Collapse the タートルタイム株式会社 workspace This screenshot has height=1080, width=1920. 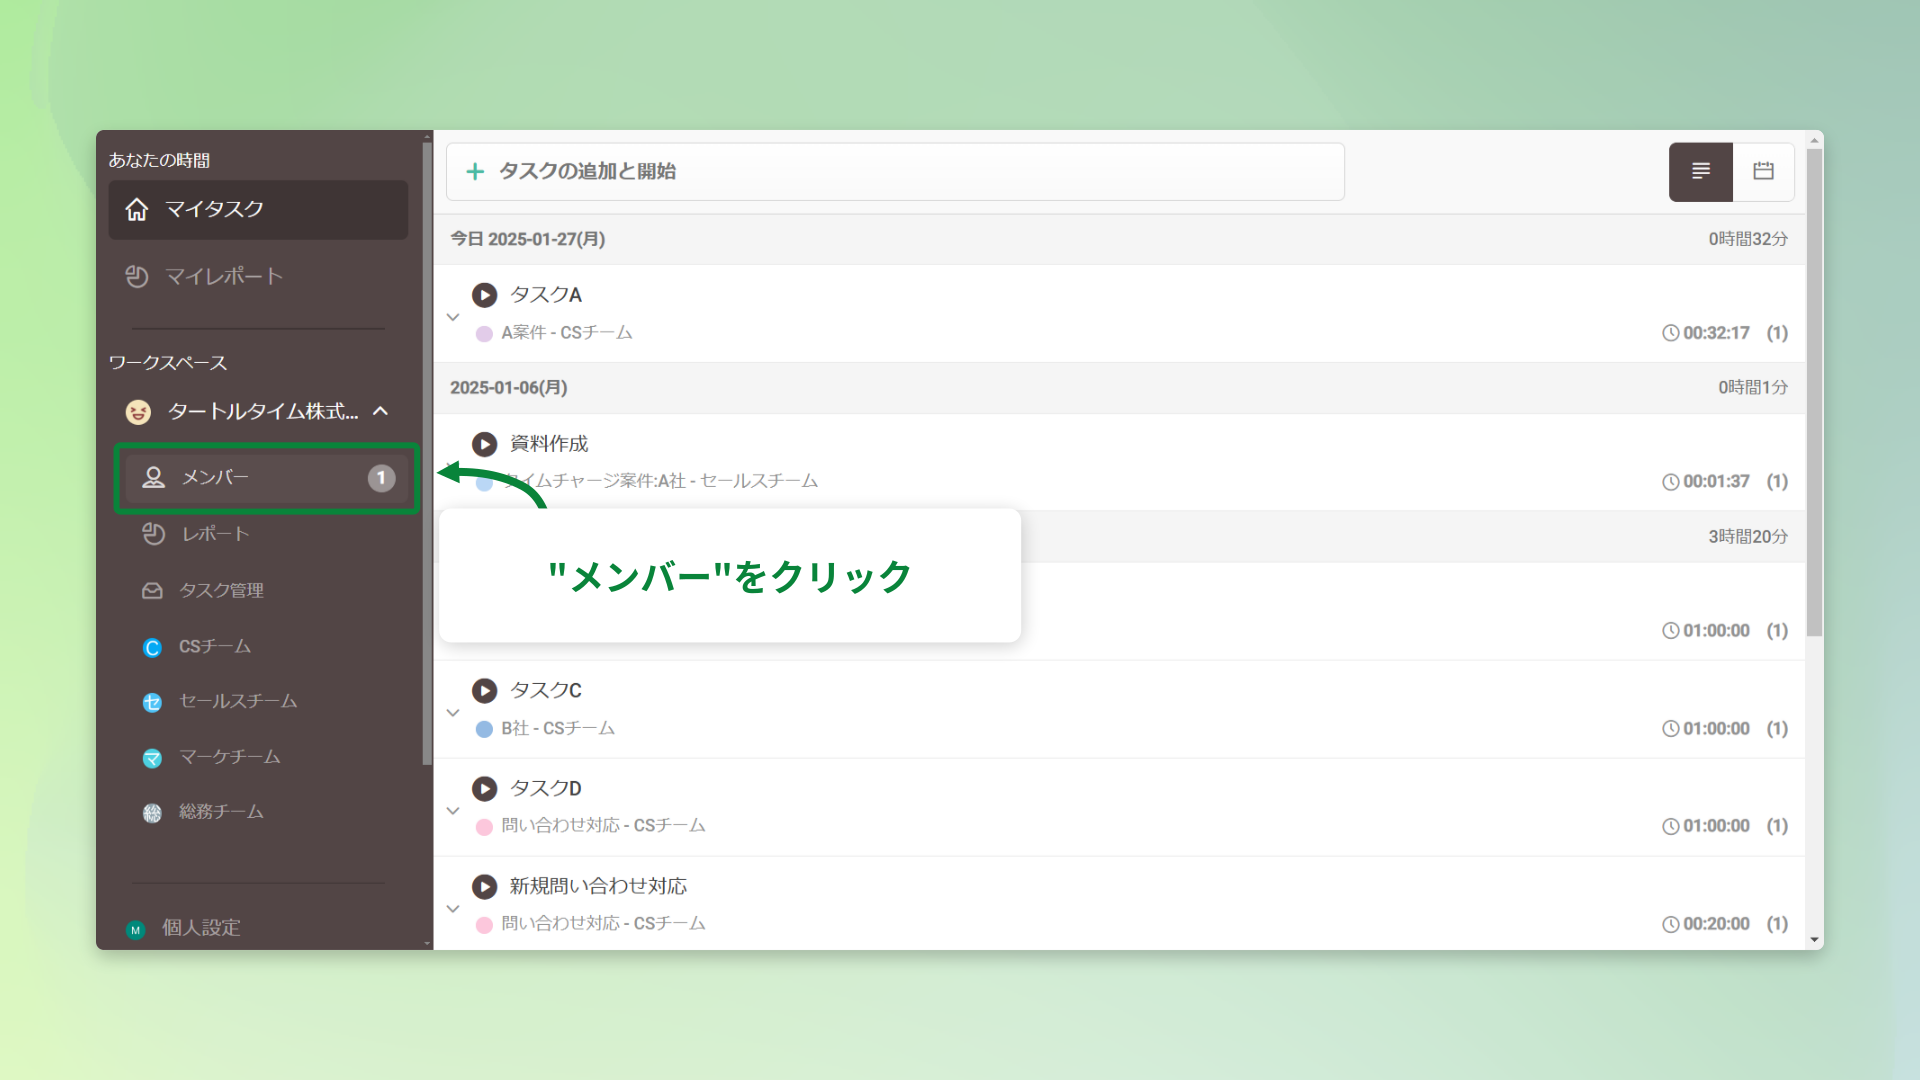click(380, 411)
